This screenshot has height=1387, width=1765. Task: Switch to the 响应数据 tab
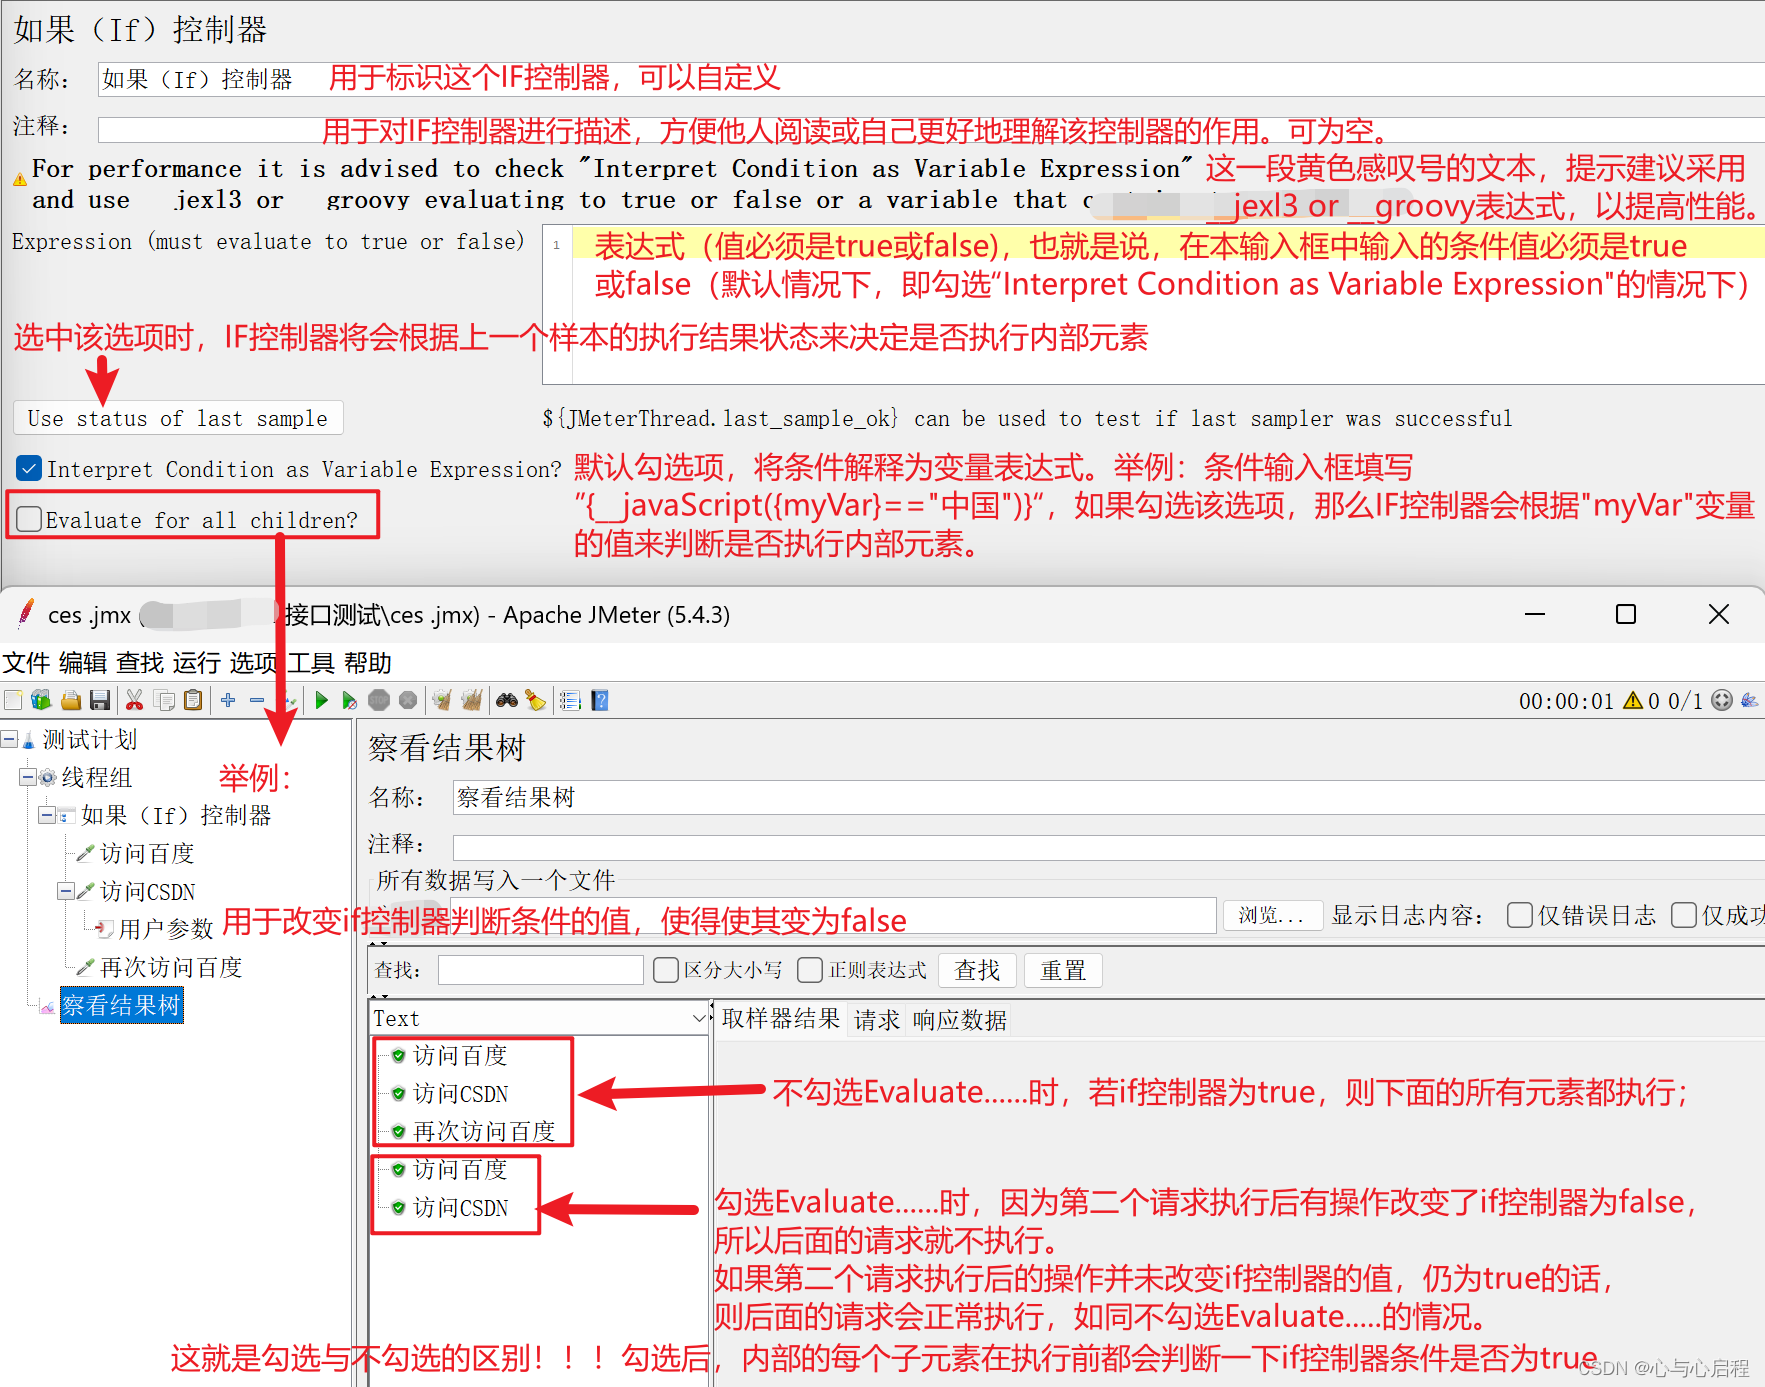pyautogui.click(x=960, y=1019)
